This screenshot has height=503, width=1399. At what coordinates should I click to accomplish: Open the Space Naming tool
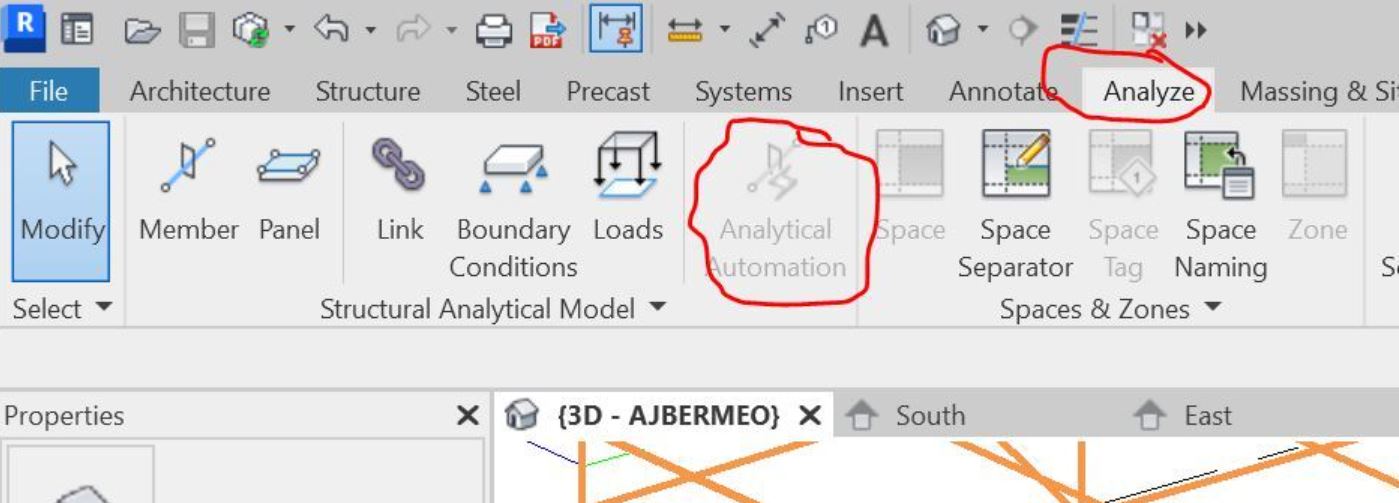pos(1220,208)
